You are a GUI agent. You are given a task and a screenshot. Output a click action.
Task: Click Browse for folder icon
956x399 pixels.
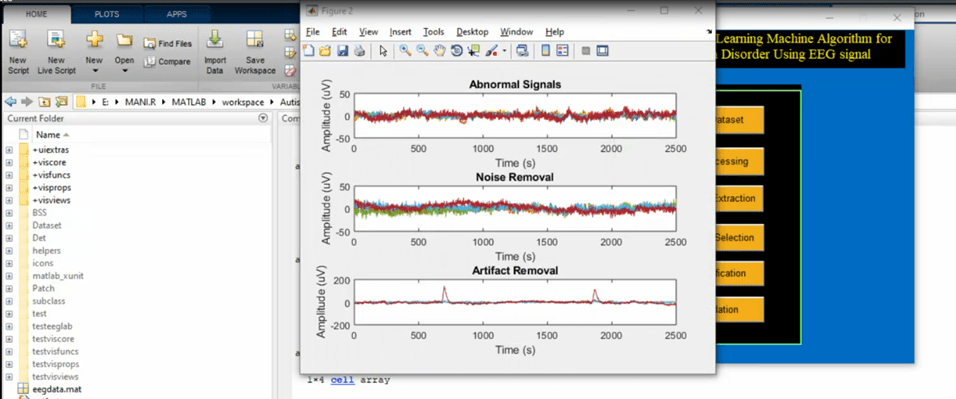61,102
